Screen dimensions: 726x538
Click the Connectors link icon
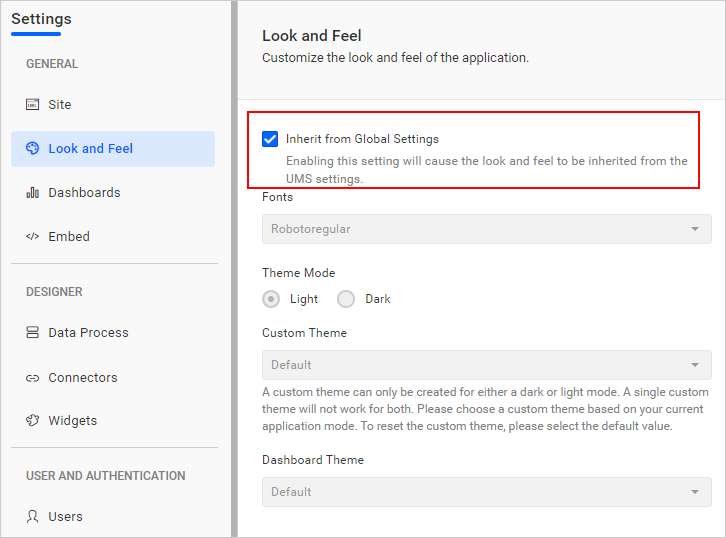pyautogui.click(x=32, y=378)
